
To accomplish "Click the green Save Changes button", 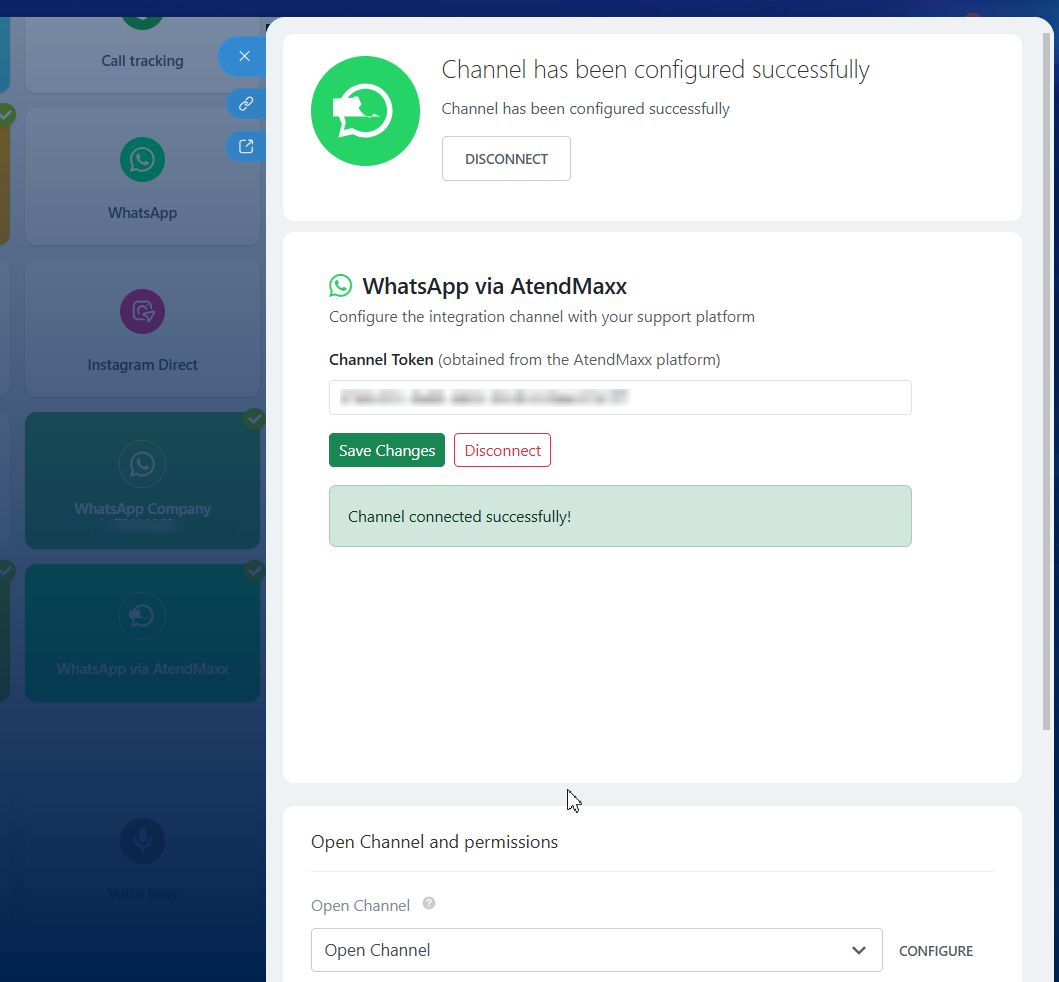I will (387, 450).
